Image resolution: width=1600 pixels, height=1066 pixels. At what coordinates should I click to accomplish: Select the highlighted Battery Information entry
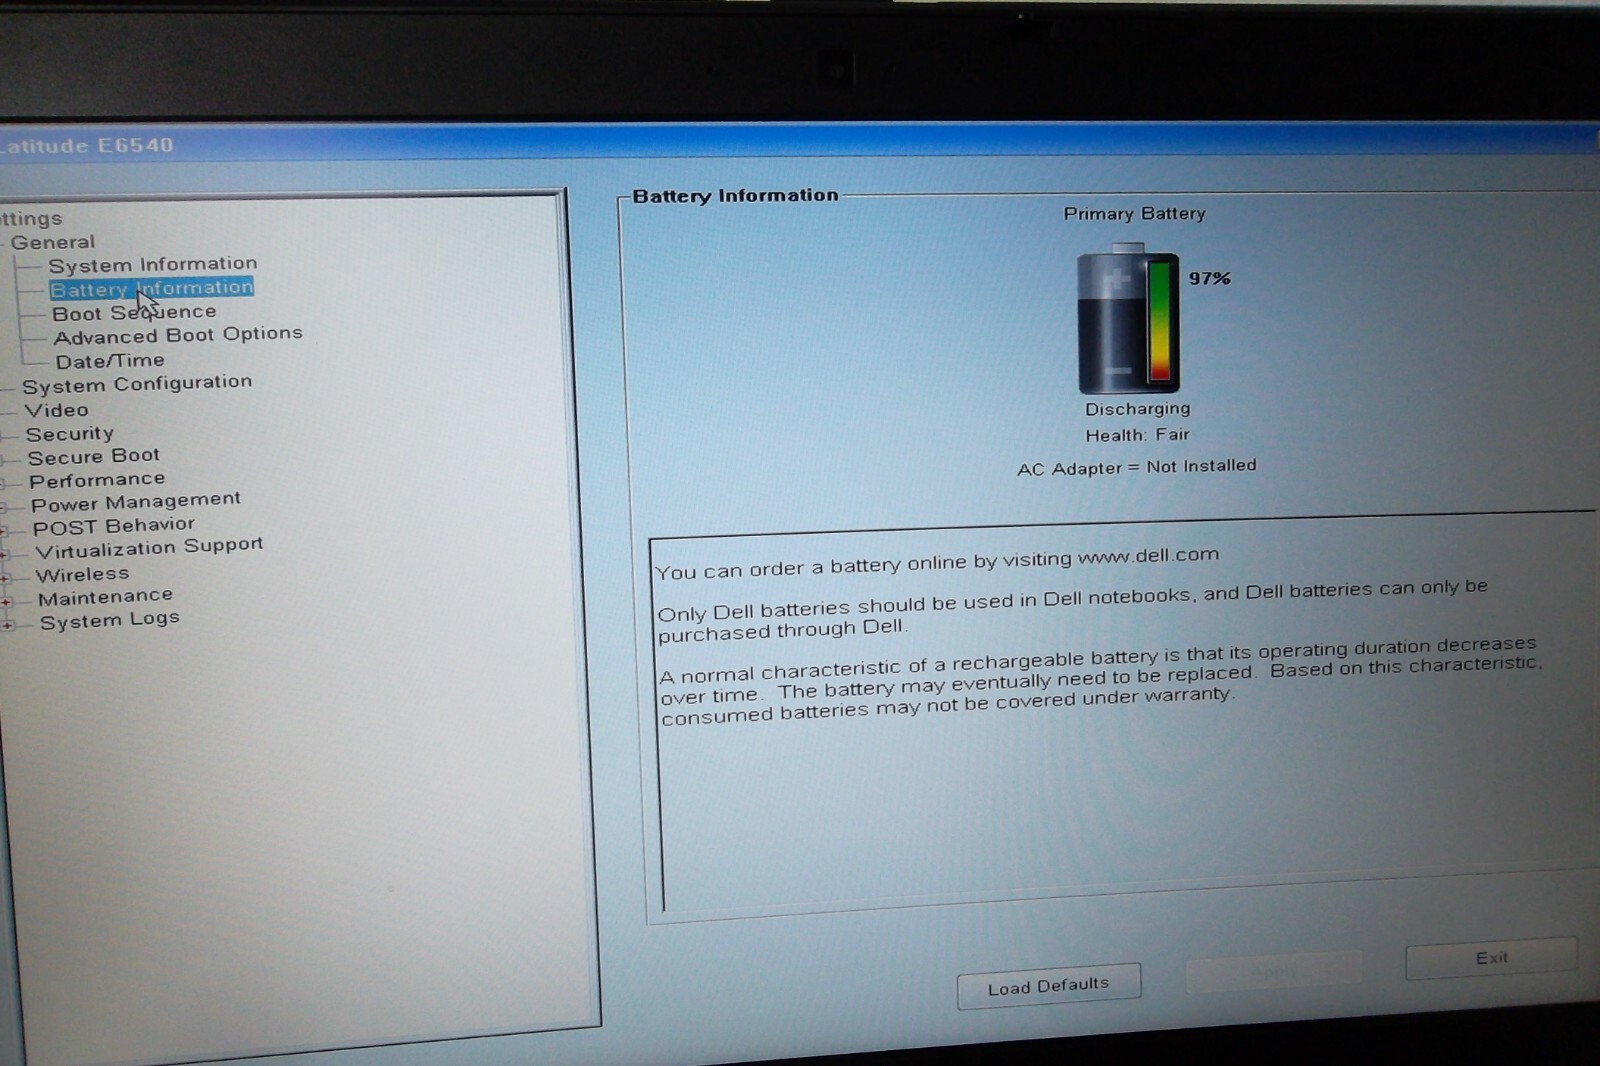pos(151,288)
